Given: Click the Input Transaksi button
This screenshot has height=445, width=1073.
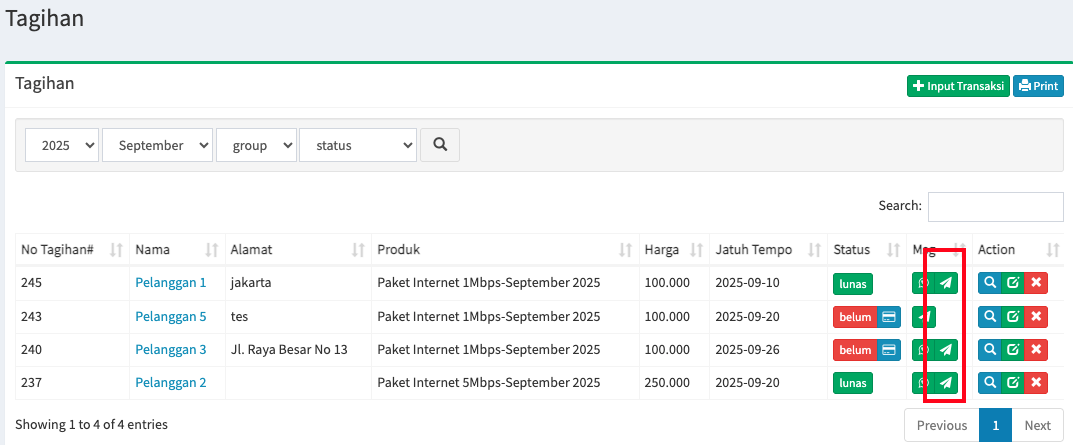Looking at the screenshot, I should click(x=957, y=86).
